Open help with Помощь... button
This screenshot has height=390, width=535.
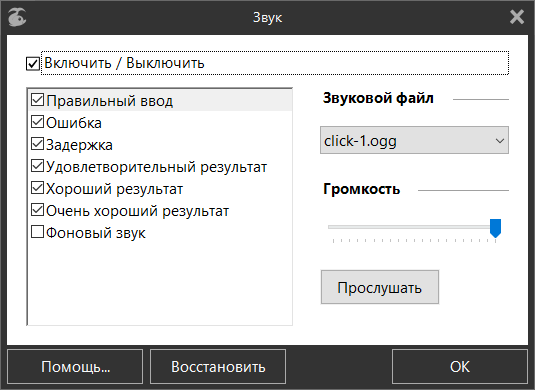pyautogui.click(x=75, y=366)
